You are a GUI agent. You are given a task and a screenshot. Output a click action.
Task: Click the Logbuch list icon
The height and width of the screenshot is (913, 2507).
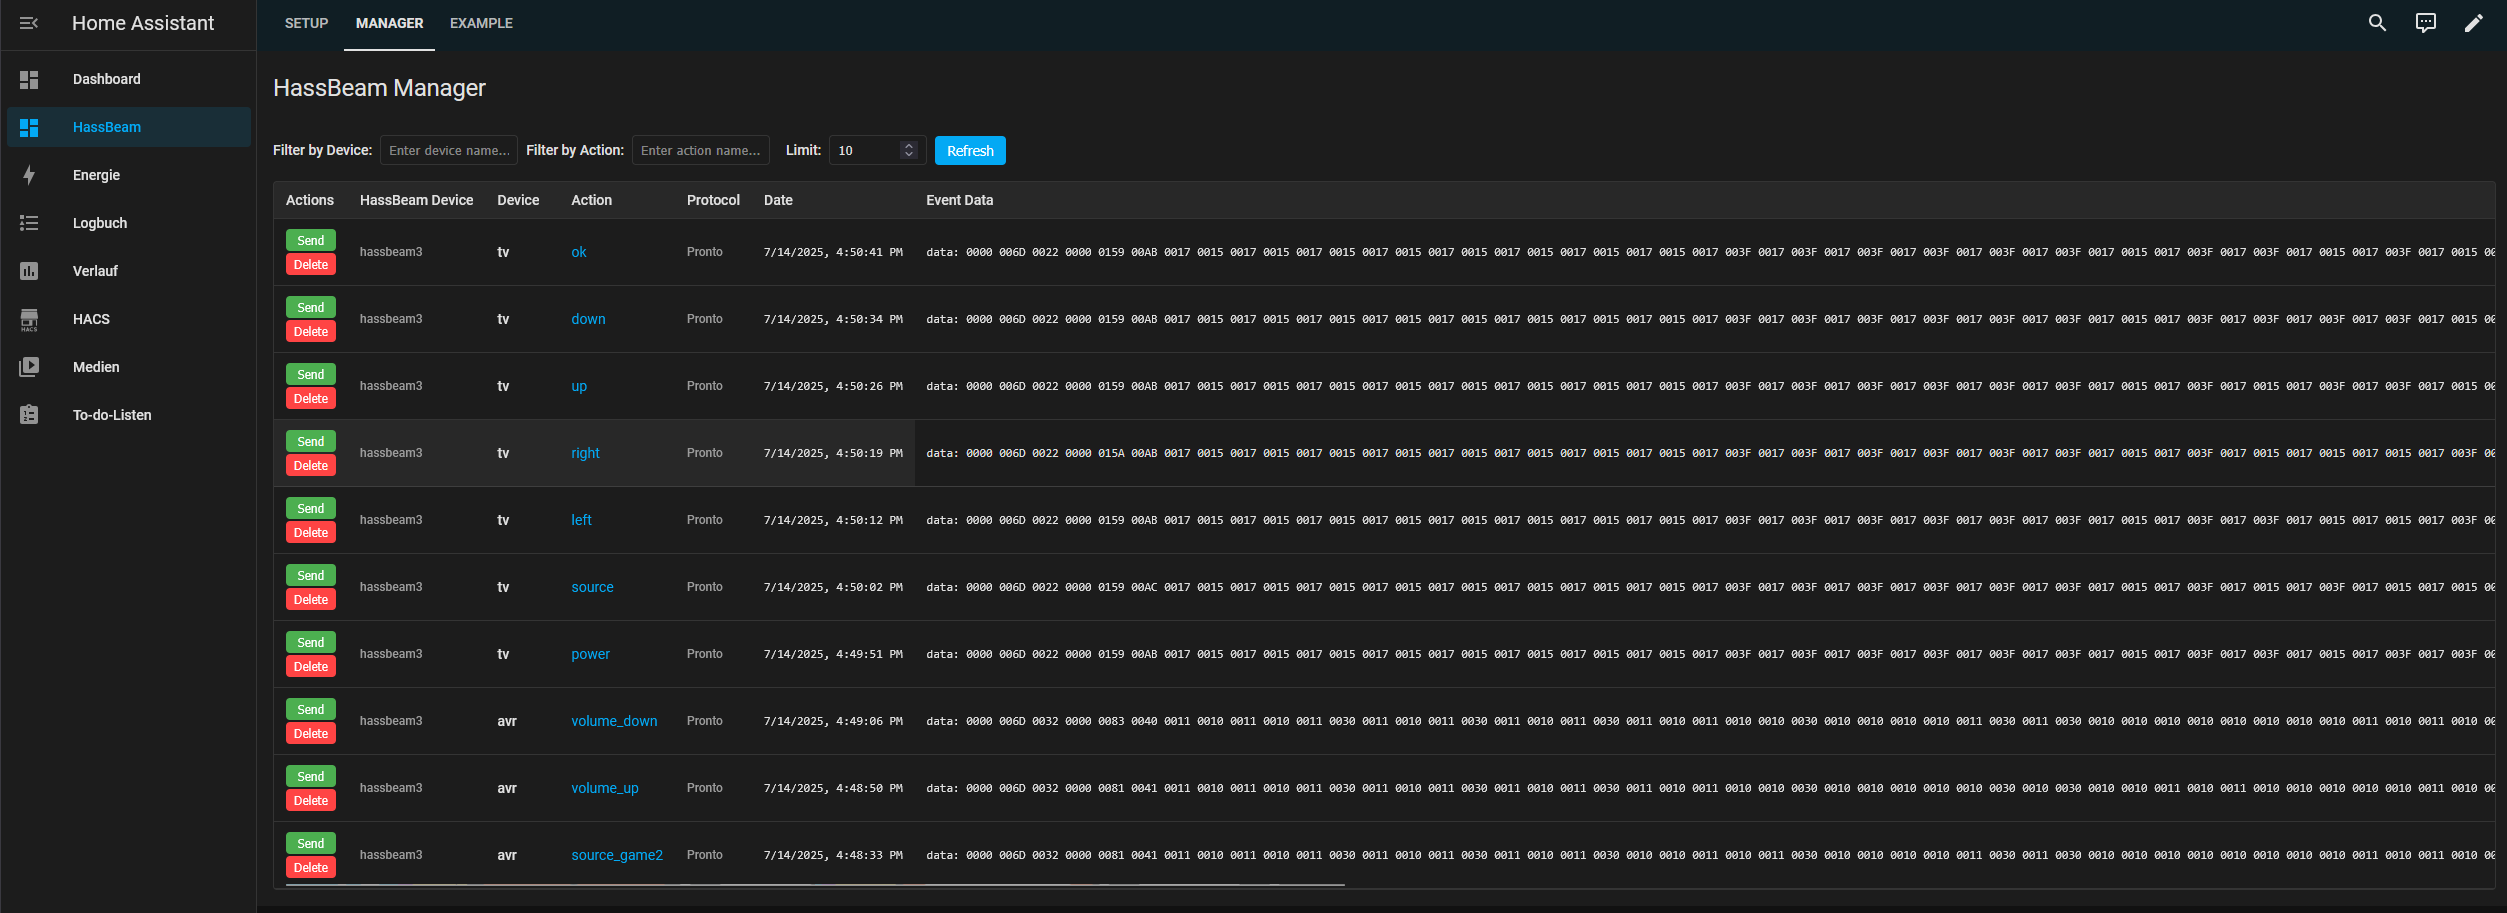point(29,223)
